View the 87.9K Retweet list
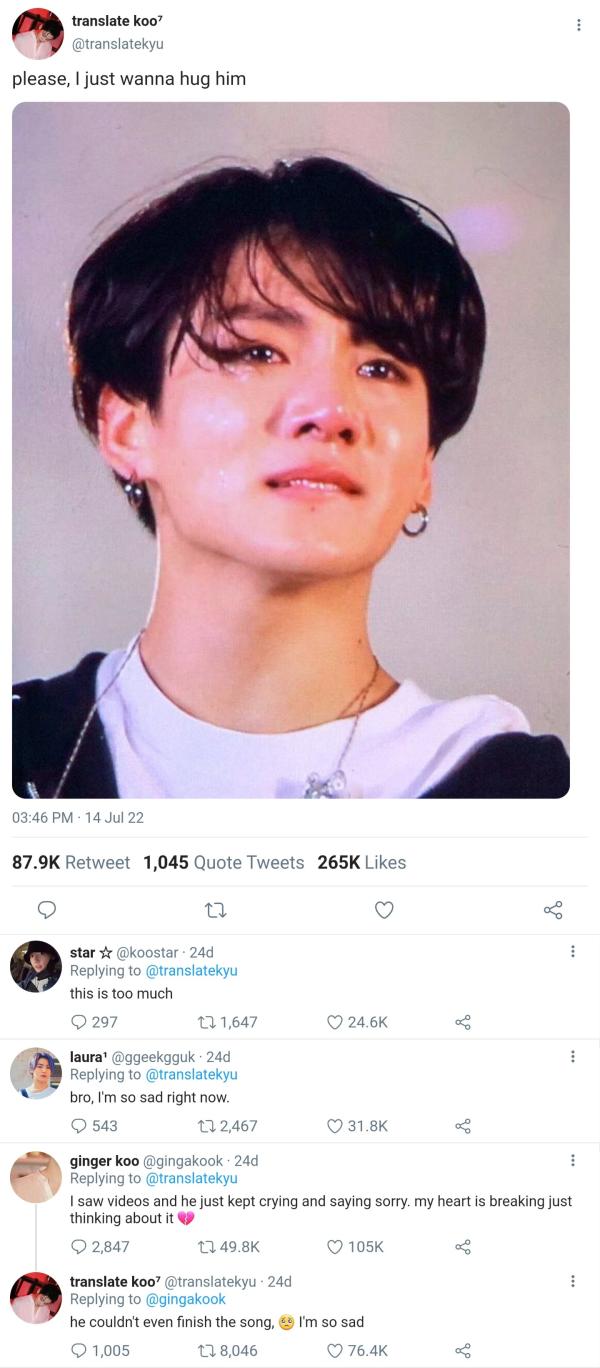This screenshot has width=600, height=1368. [71, 862]
